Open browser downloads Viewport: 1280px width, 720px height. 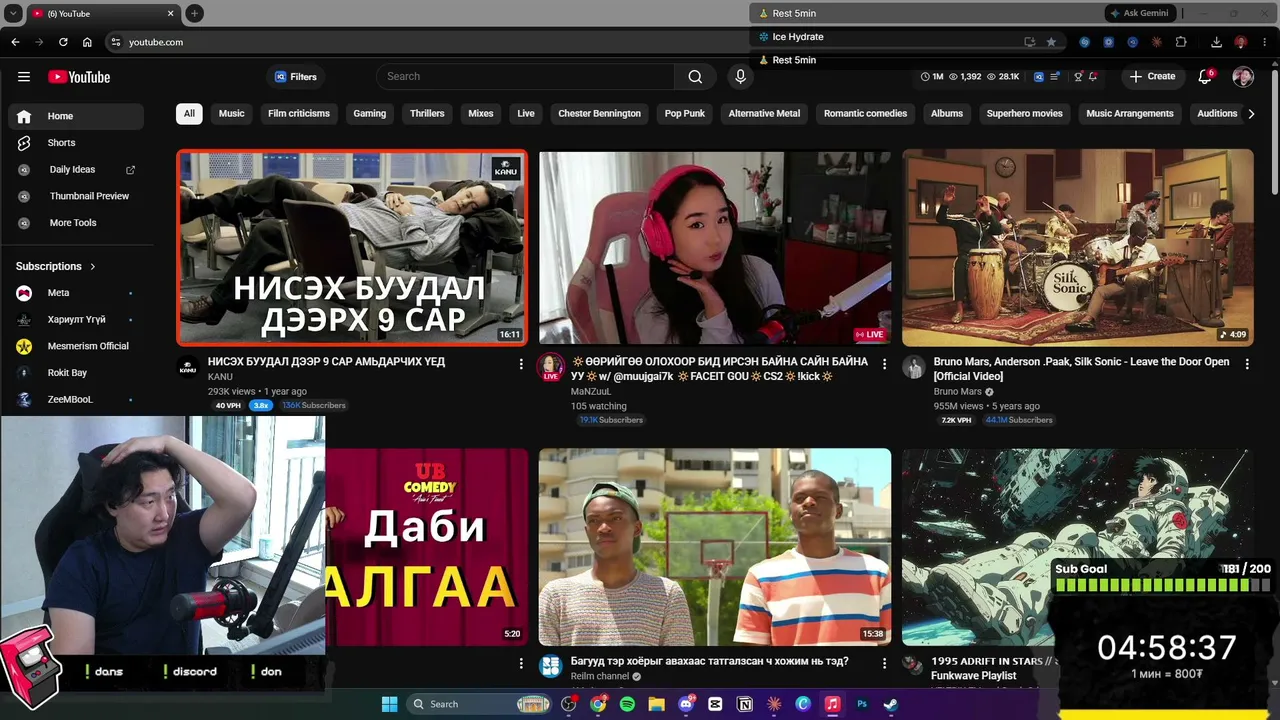point(1216,42)
